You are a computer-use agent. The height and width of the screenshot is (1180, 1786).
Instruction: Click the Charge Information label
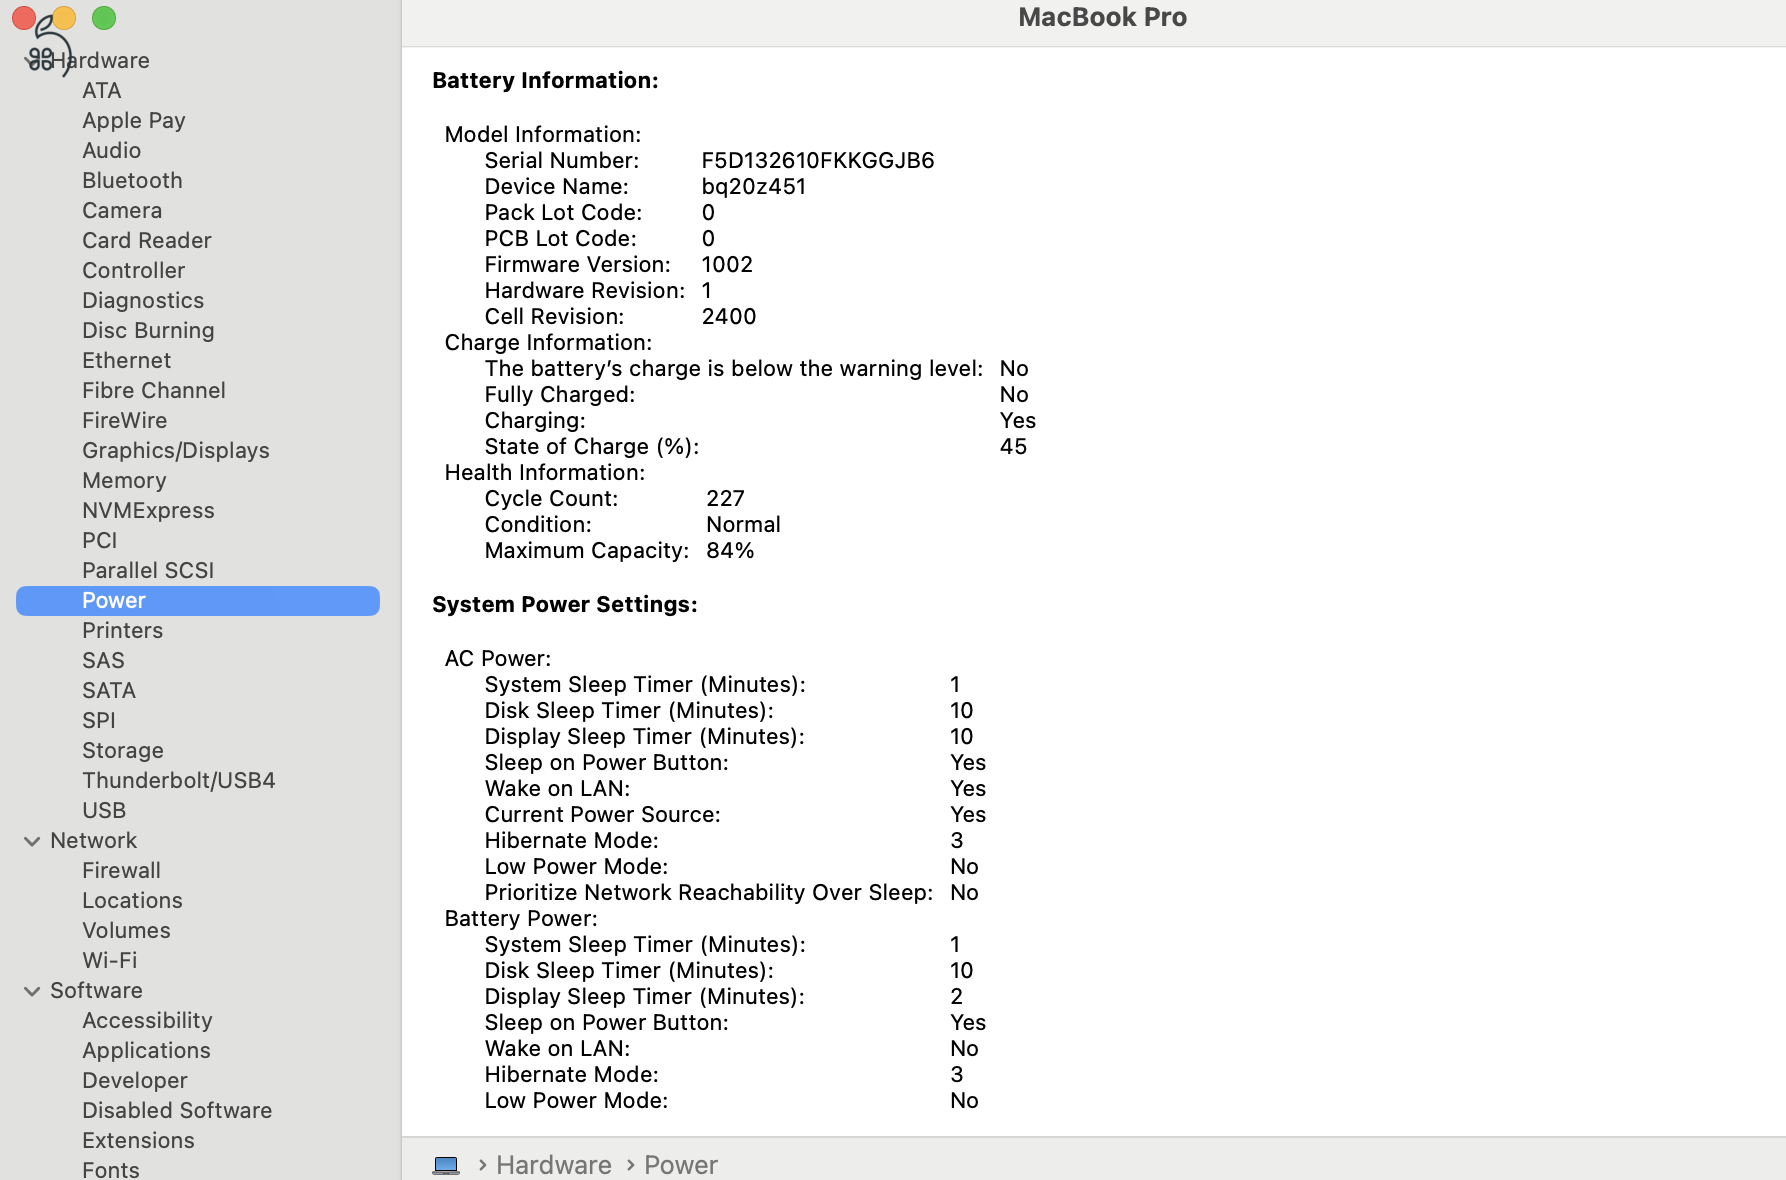(x=548, y=343)
